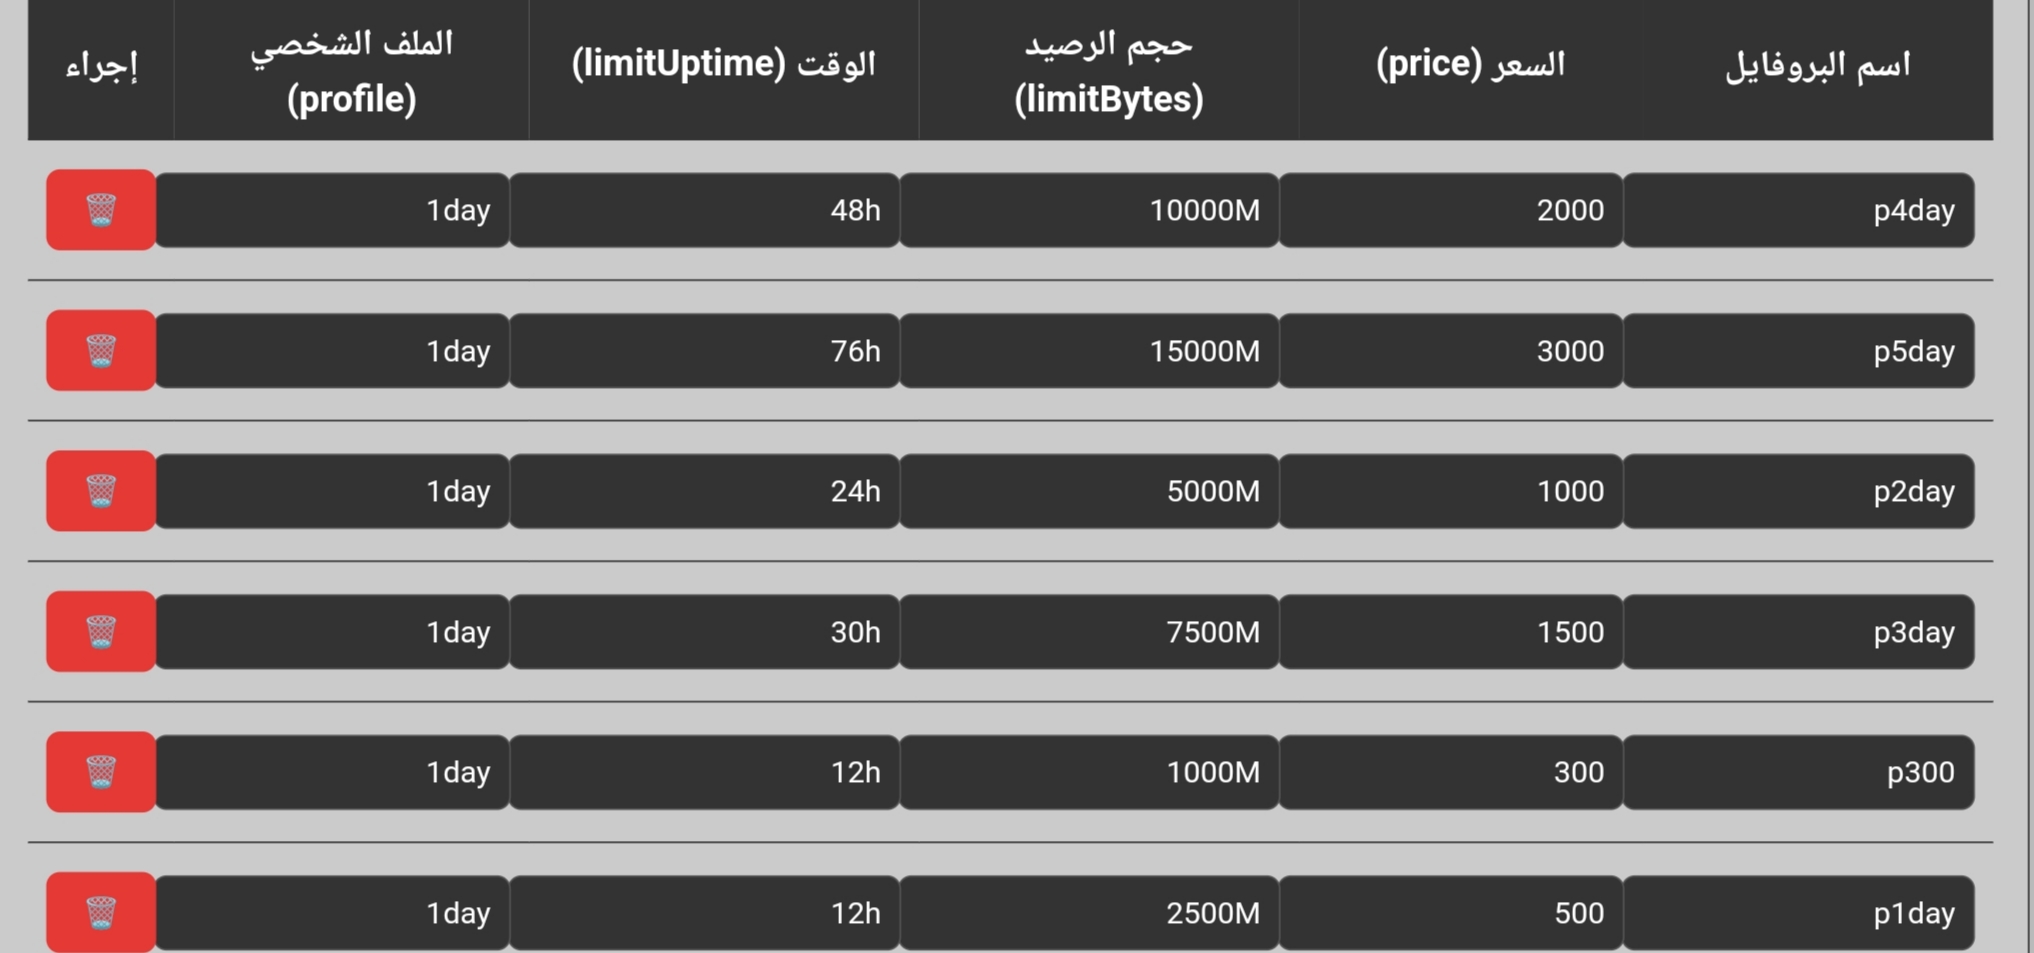Delete the p4day profile row
The image size is (2034, 953).
coord(100,210)
